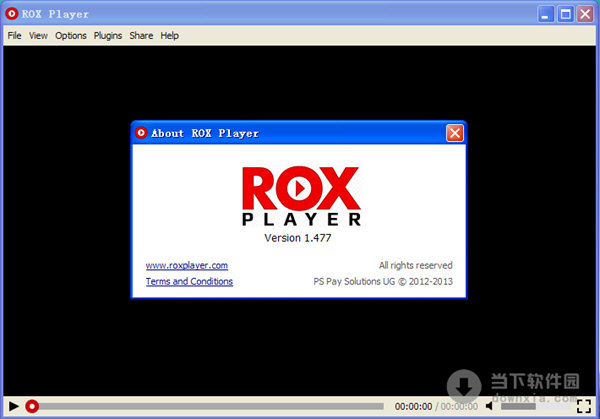Open the Help menu
600x419 pixels.
(x=170, y=36)
